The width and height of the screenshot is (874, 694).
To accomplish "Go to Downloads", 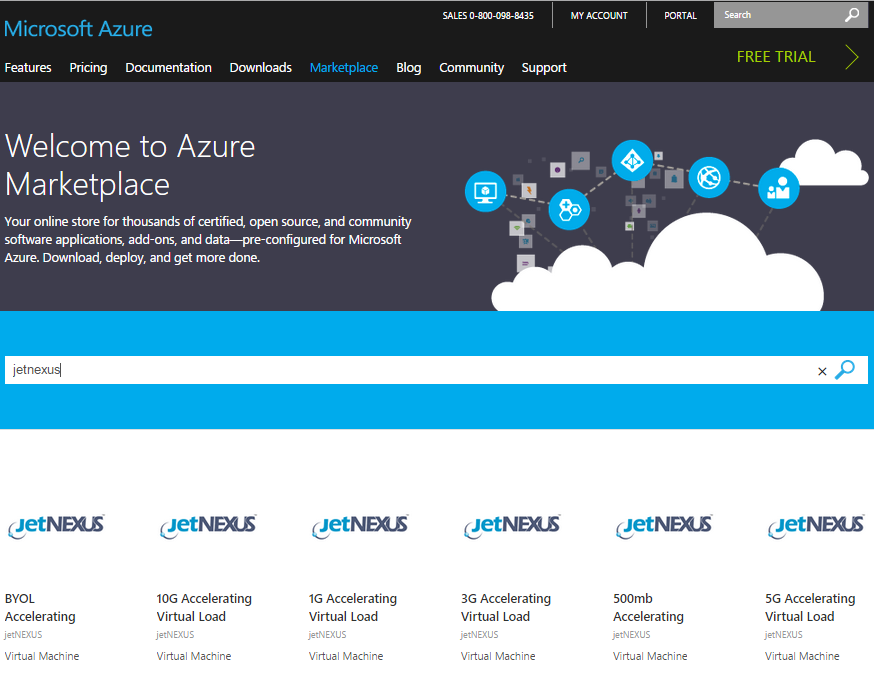I will [260, 67].
